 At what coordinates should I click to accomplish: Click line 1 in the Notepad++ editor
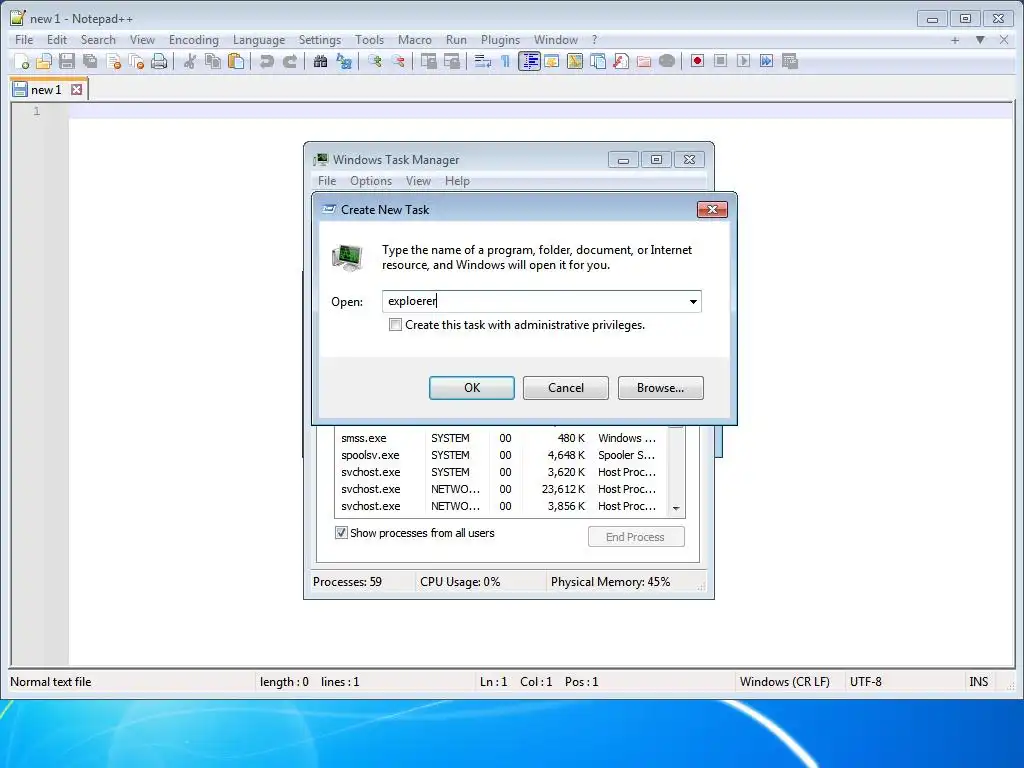[x=541, y=111]
